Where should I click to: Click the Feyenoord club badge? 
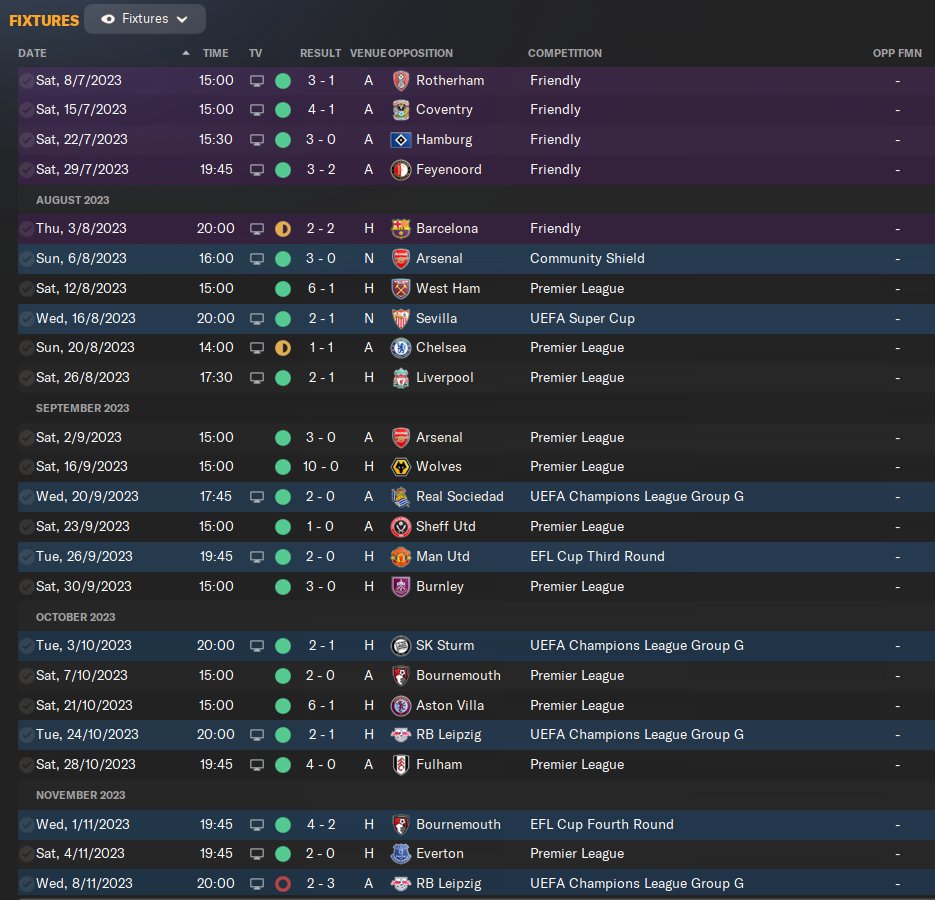401,170
